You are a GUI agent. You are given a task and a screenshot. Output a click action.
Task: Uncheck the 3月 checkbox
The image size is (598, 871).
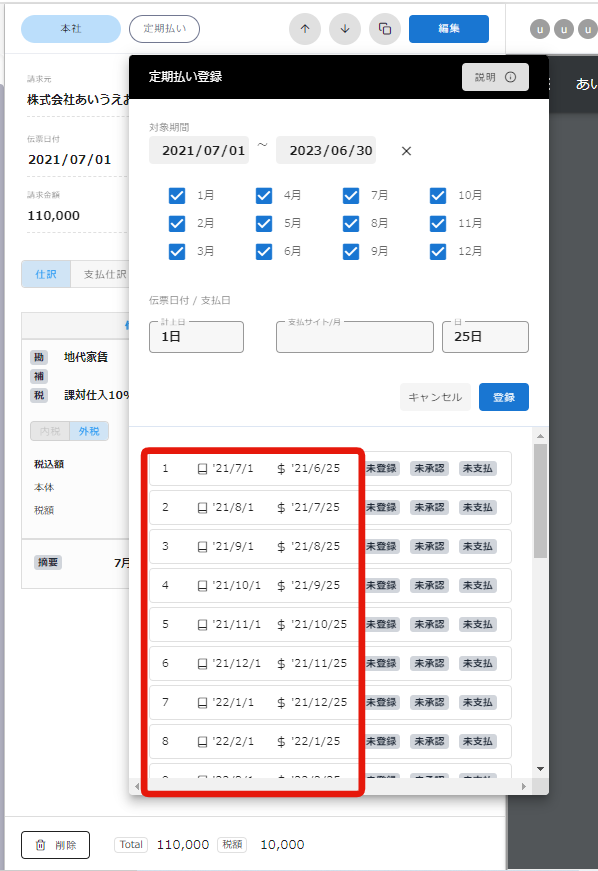(177, 251)
